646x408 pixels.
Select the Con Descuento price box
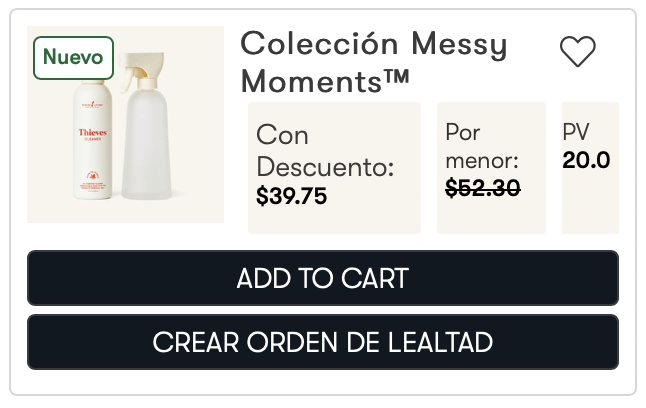pyautogui.click(x=334, y=167)
